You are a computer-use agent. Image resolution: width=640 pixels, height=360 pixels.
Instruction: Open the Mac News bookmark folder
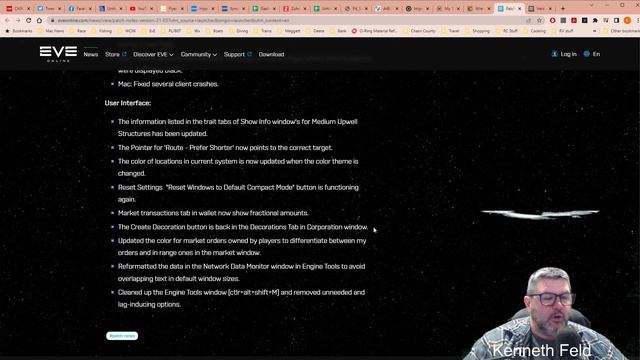(51, 31)
